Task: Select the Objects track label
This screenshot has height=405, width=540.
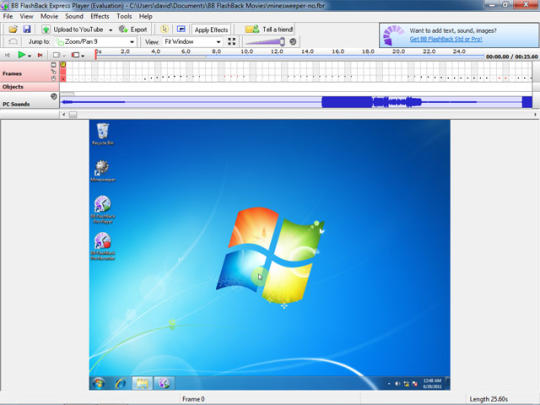Action: [13, 87]
